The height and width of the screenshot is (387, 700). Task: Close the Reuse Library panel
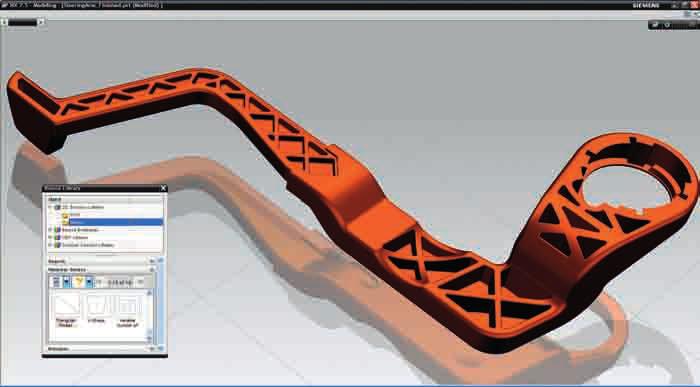tap(163, 188)
